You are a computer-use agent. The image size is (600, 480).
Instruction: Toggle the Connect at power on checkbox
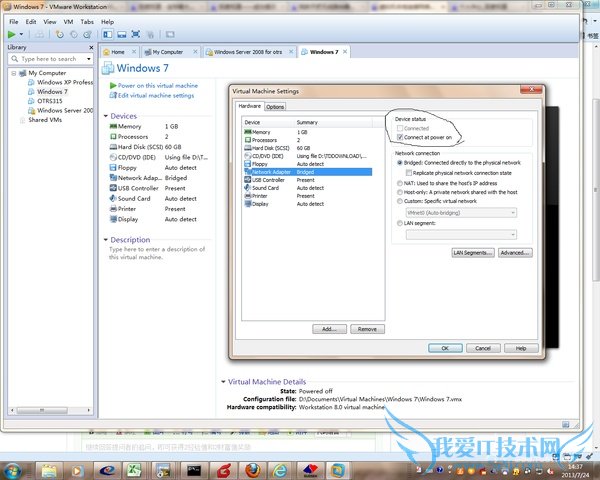(x=400, y=137)
